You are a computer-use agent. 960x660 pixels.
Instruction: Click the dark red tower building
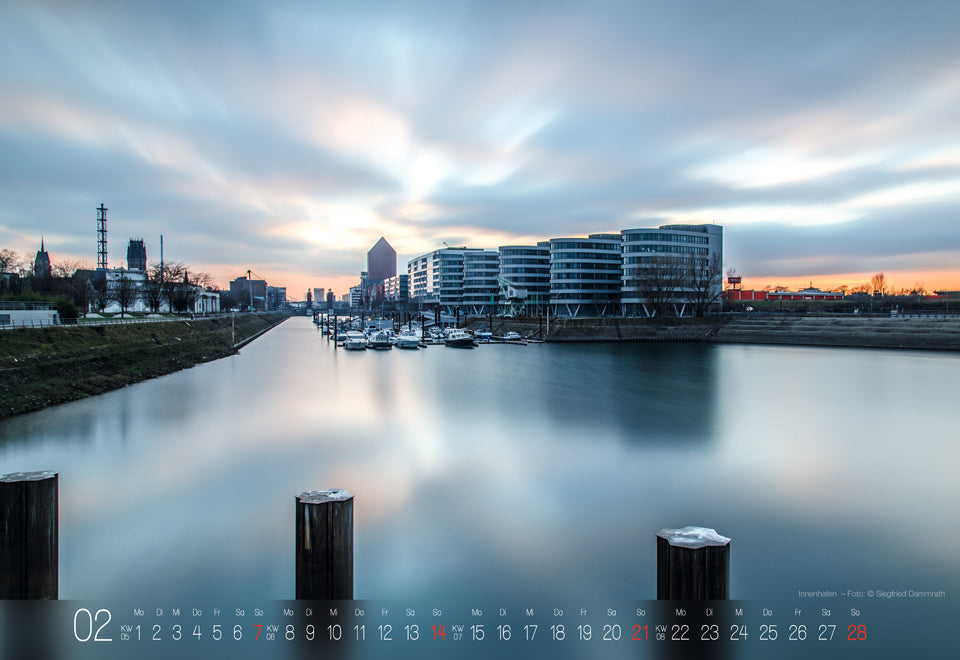coord(381,260)
